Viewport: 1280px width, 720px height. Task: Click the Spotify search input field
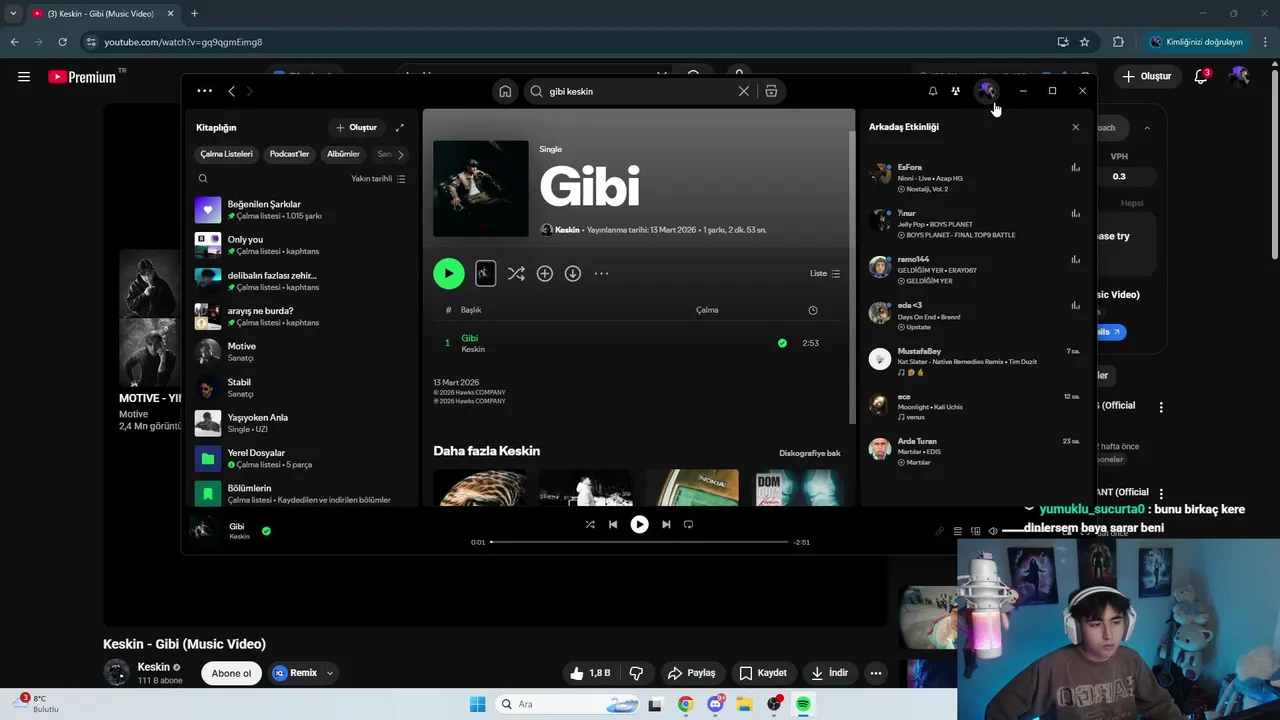(640, 91)
